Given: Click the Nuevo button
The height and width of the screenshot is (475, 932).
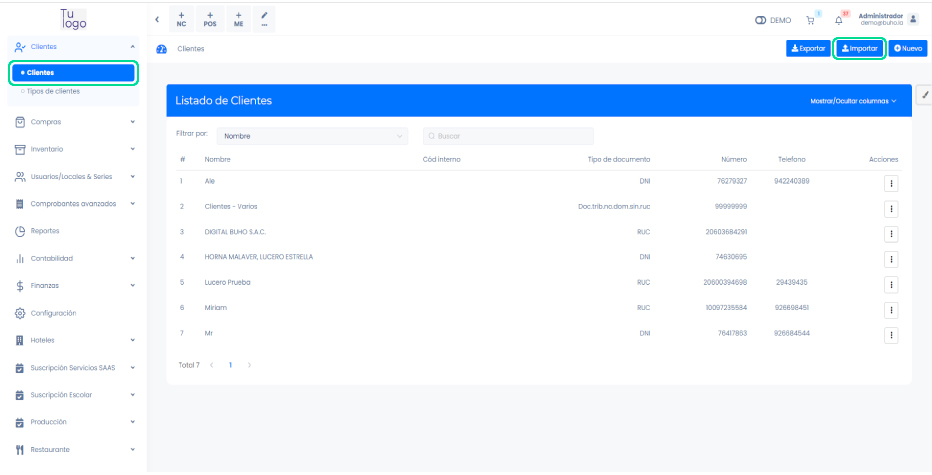Looking at the screenshot, I should tap(908, 48).
